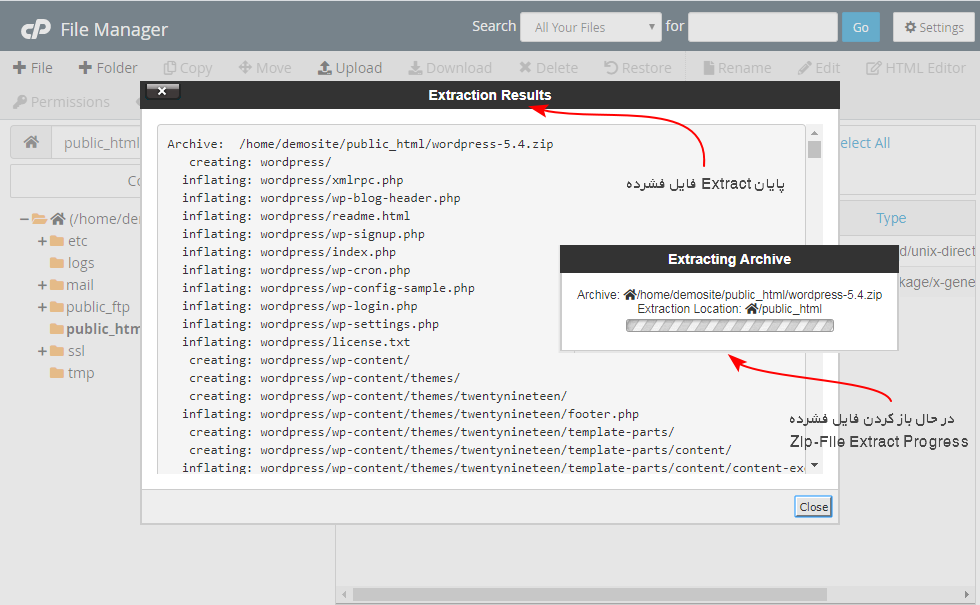Open the Settings button
This screenshot has width=980, height=605.
(934, 28)
